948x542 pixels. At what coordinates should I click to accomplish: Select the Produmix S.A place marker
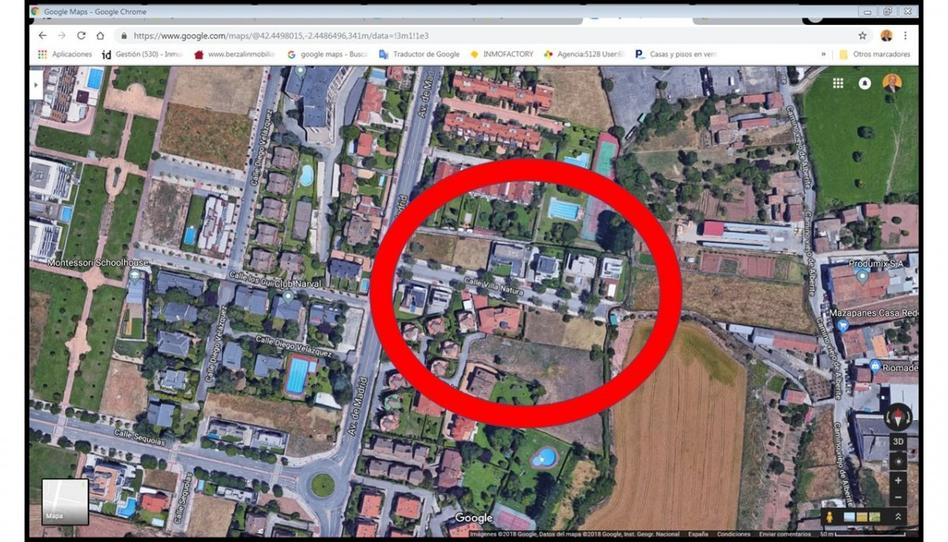coord(862,276)
